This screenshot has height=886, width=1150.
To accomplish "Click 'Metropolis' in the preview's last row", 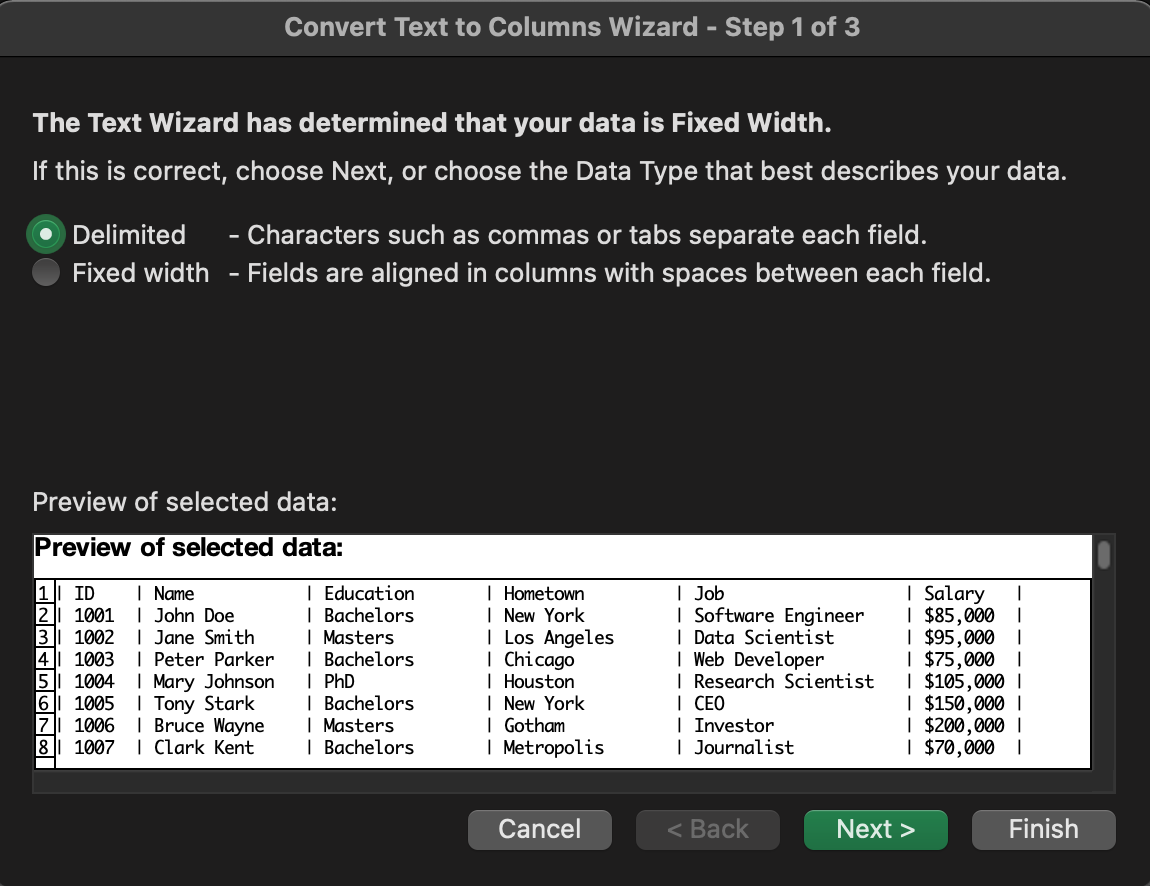I will click(553, 747).
